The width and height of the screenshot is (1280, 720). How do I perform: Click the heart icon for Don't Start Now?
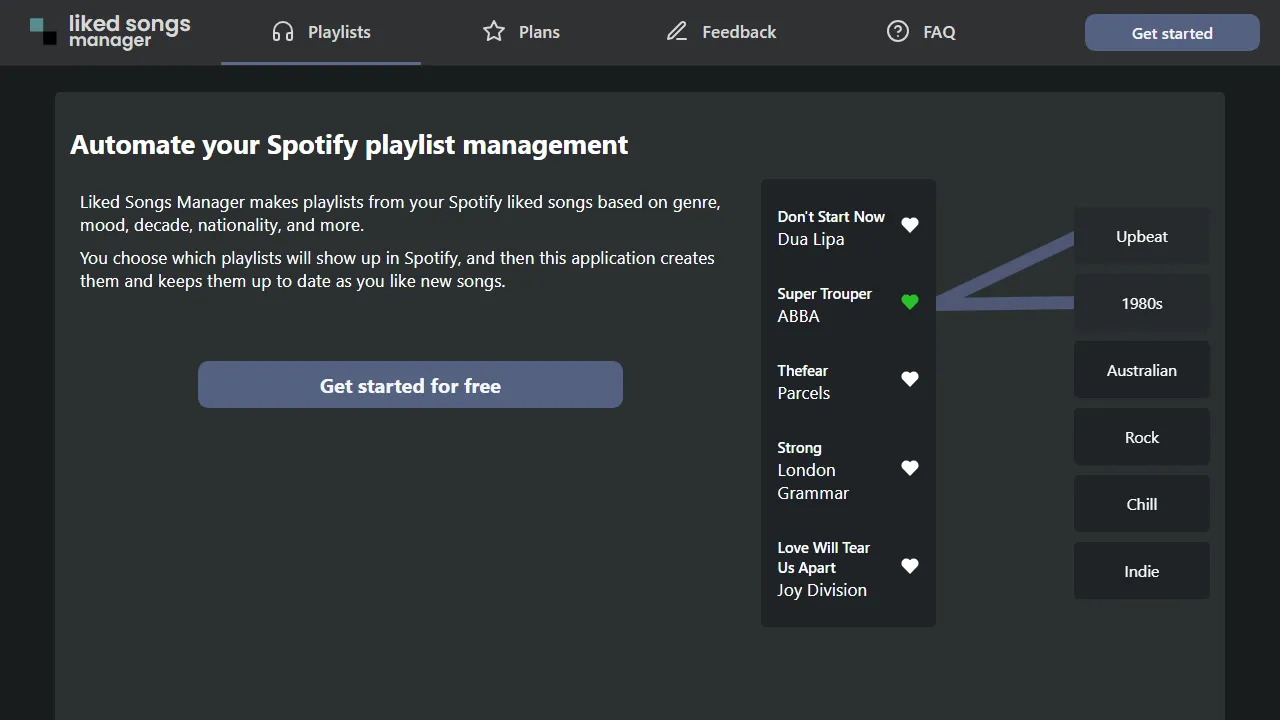(909, 225)
